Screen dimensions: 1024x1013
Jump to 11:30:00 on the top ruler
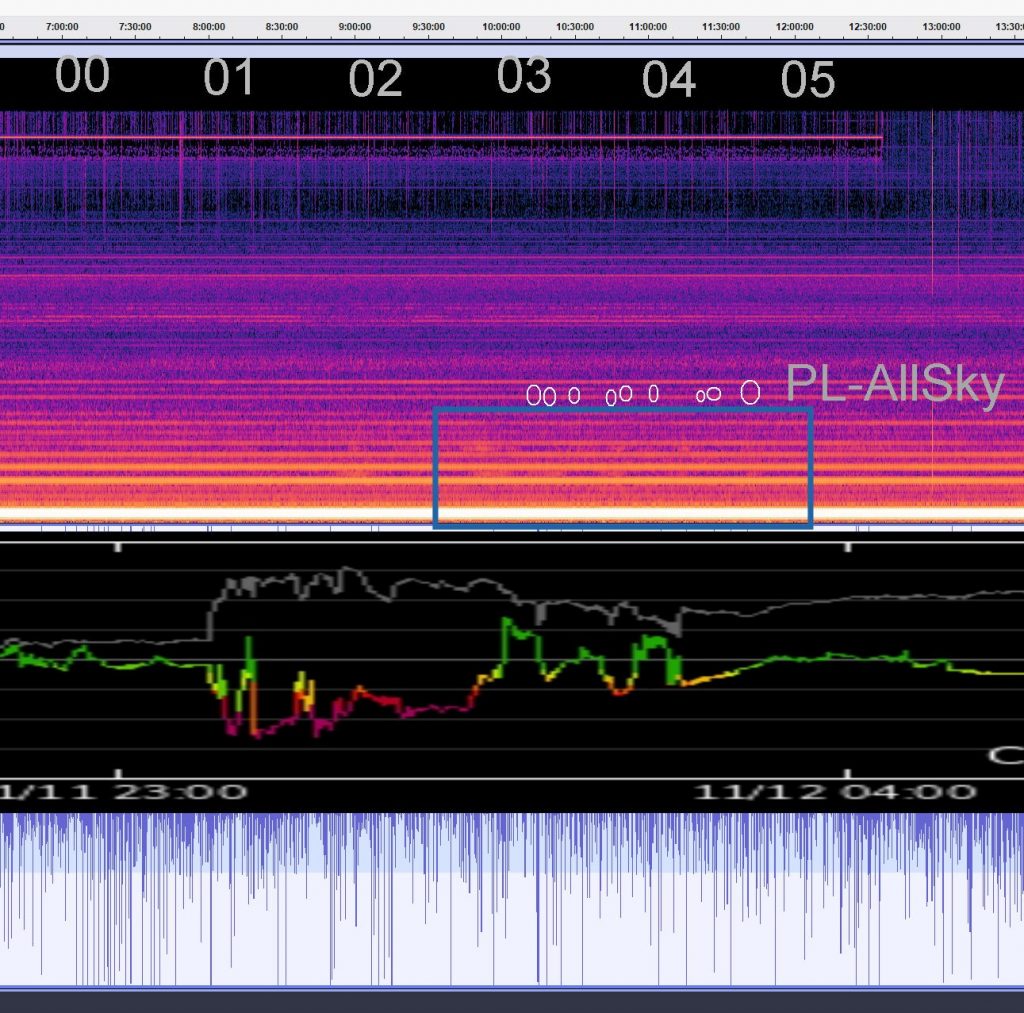(x=721, y=26)
